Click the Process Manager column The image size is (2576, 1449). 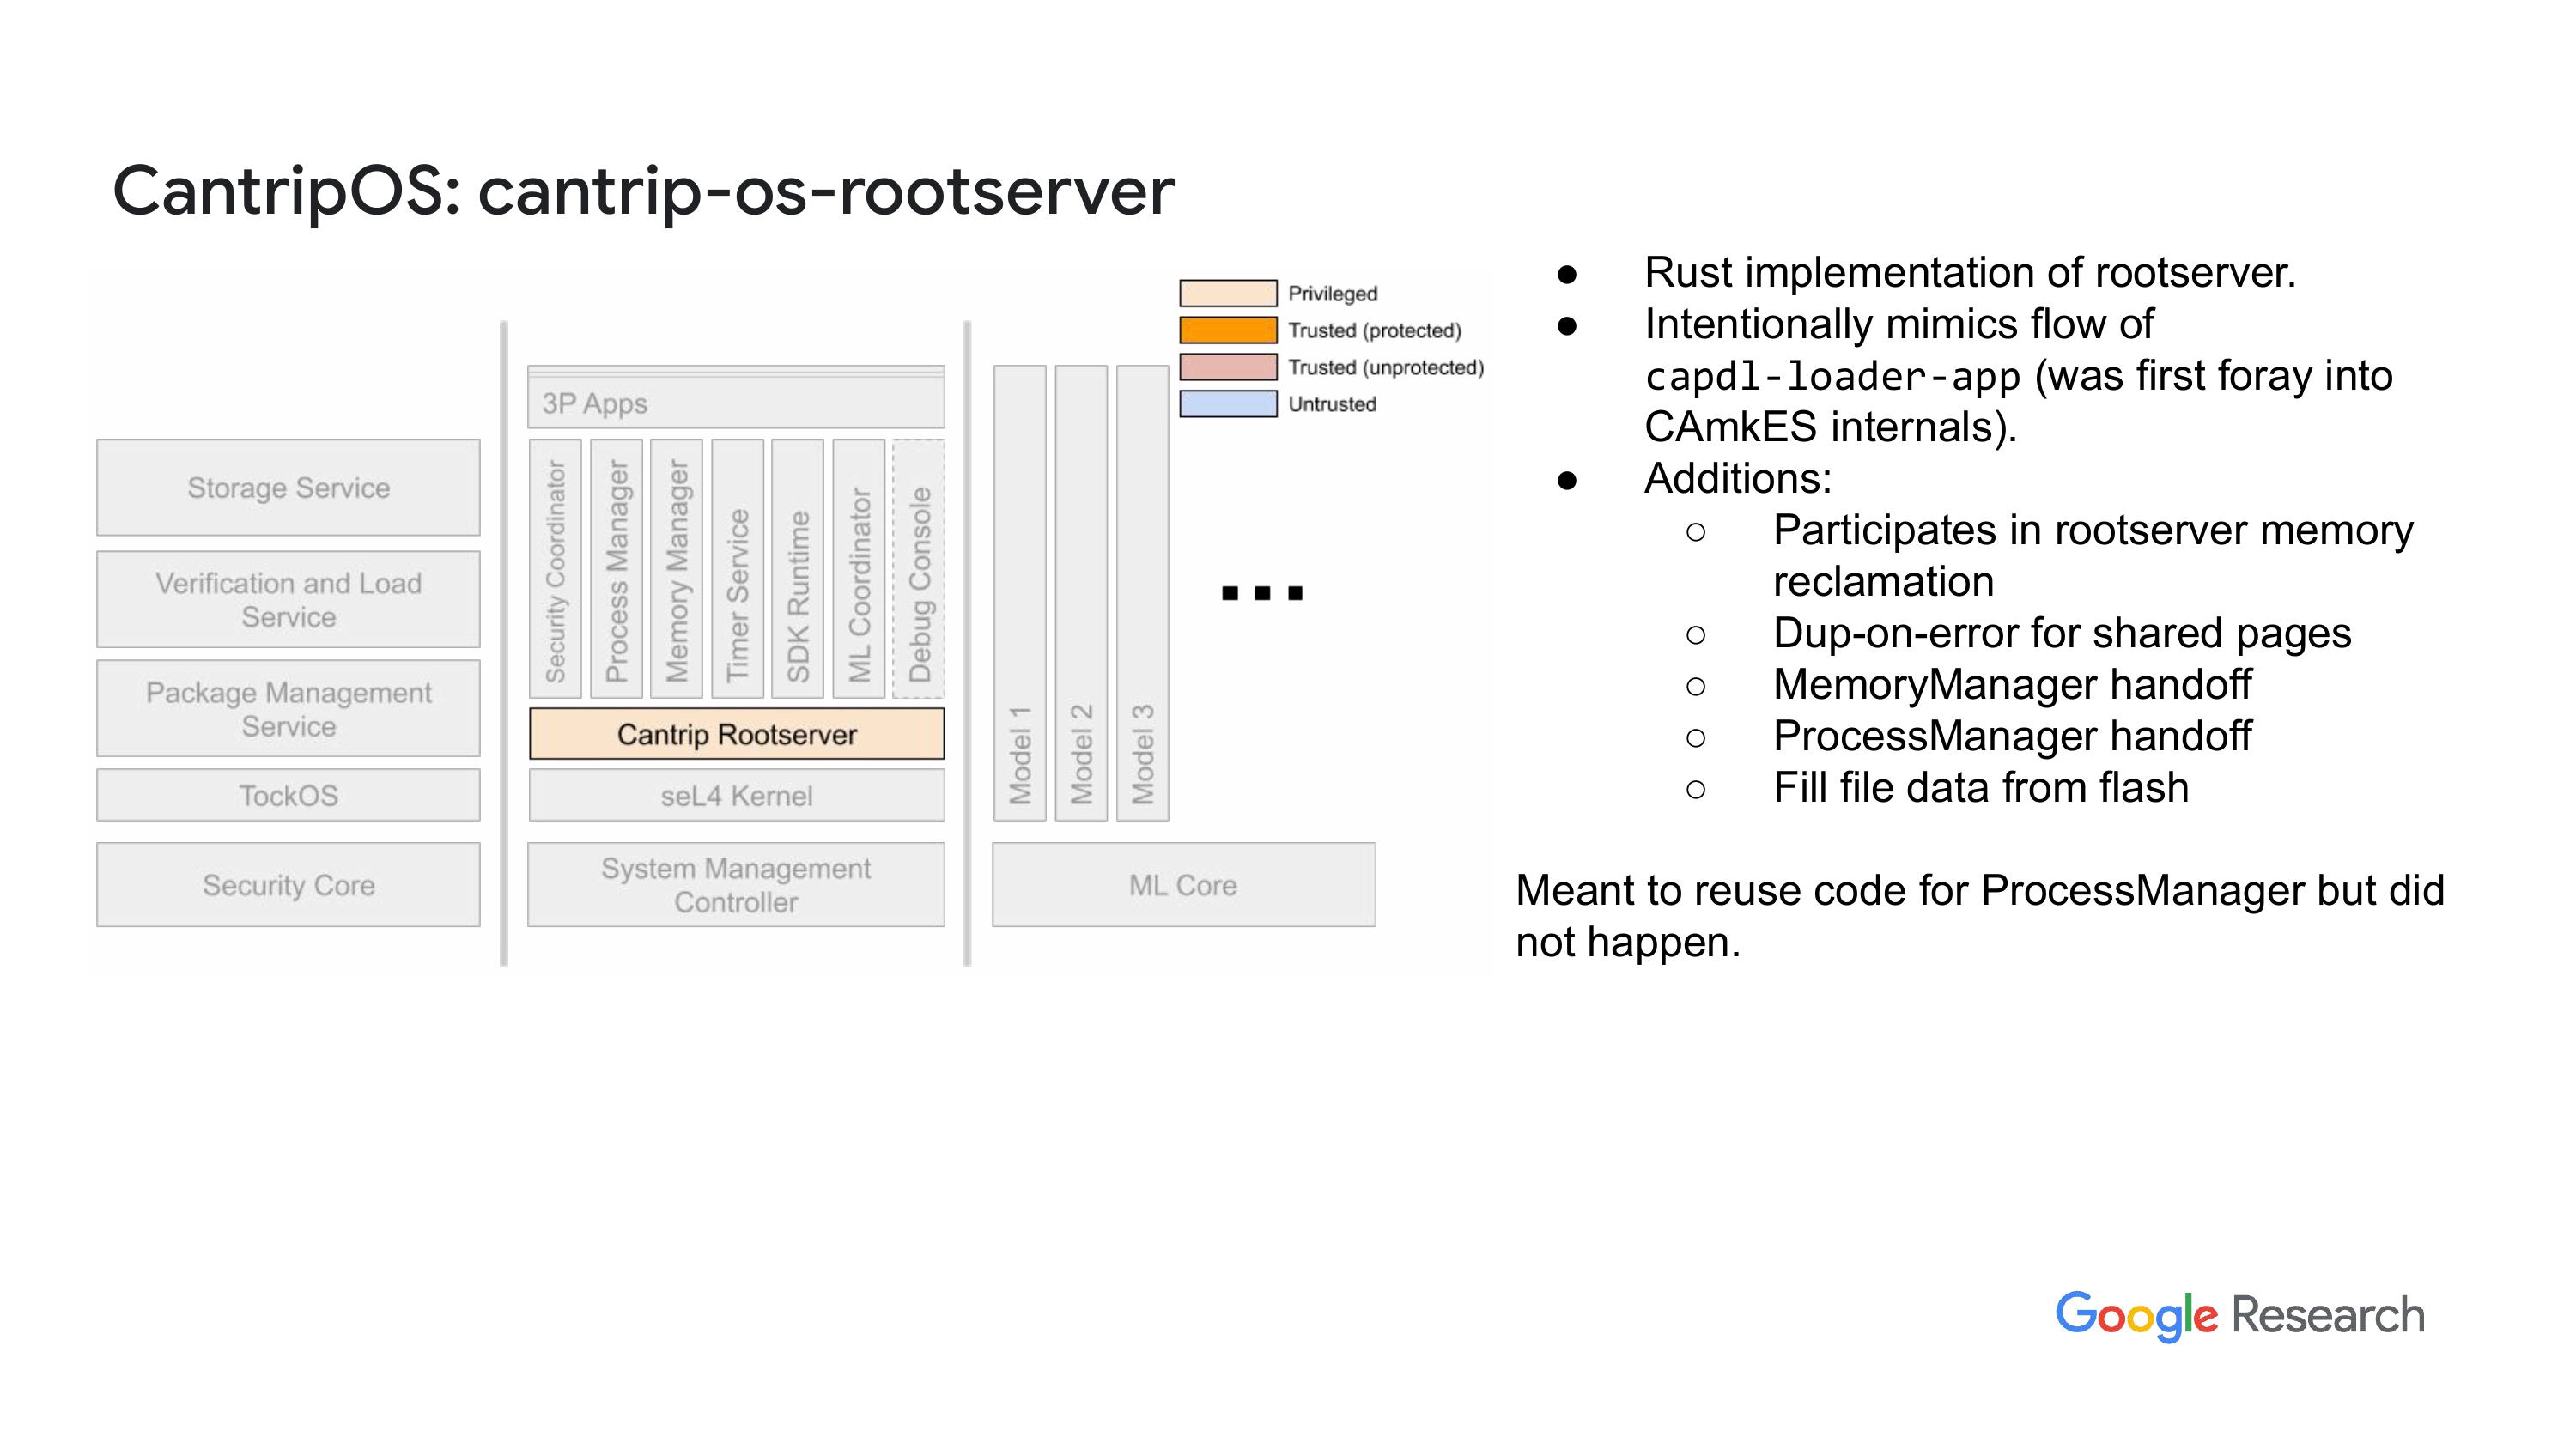click(616, 569)
